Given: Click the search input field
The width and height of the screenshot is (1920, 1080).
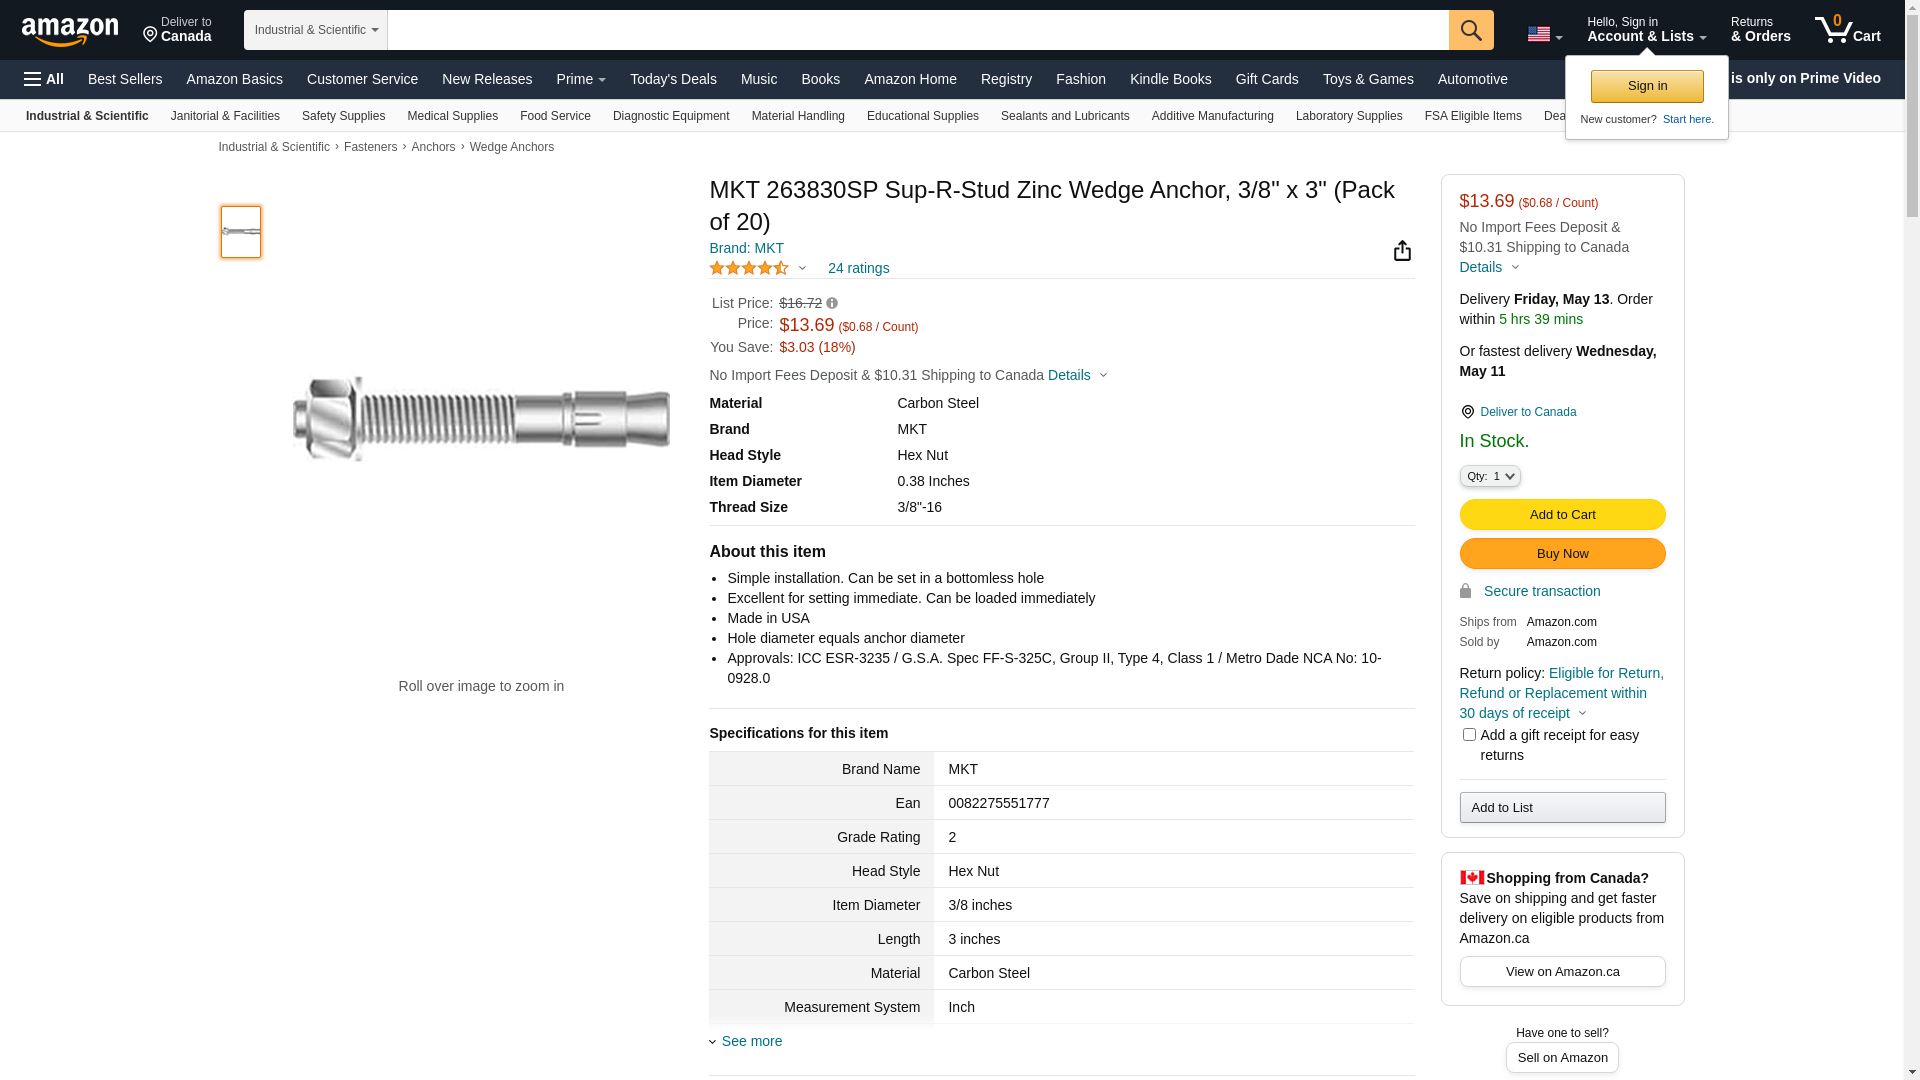Looking at the screenshot, I should click(x=917, y=30).
